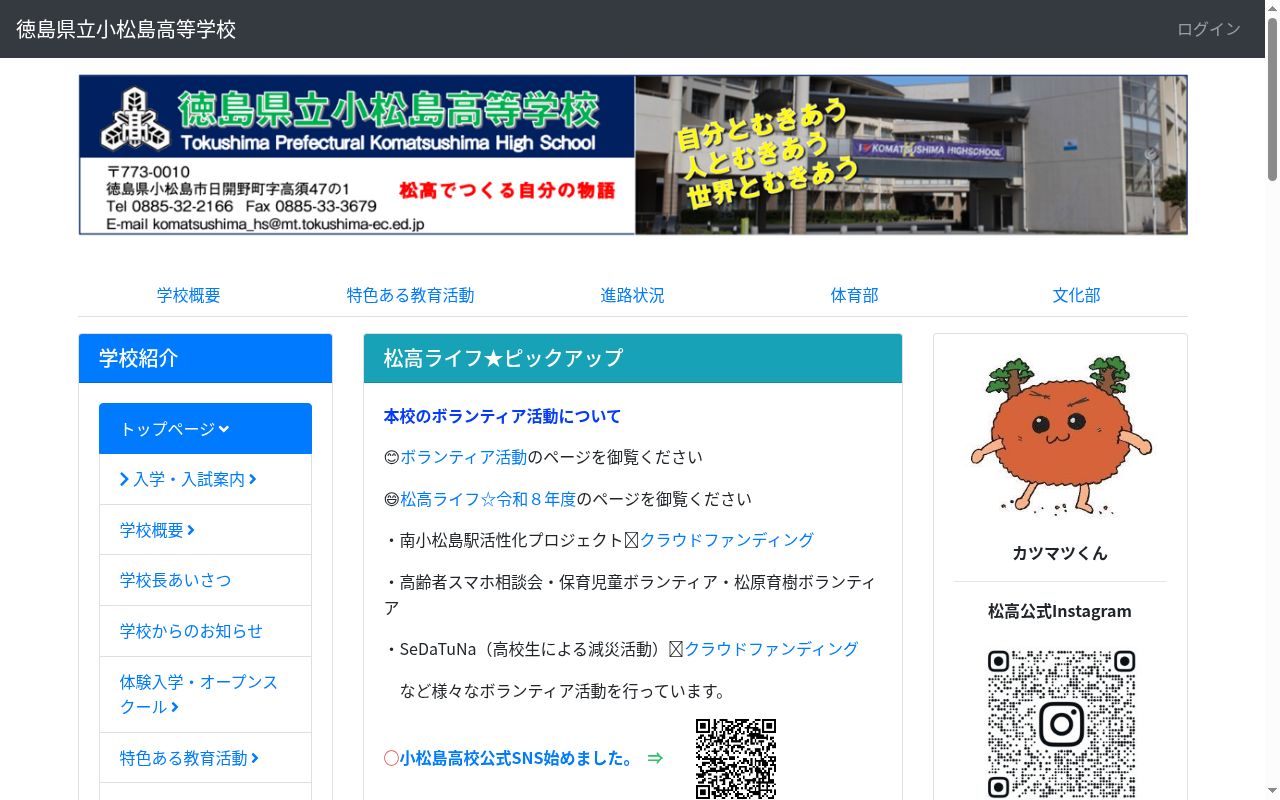Click the Katsumatsu-kun mascot image
Screen dimensions: 1280x800
(1060, 436)
